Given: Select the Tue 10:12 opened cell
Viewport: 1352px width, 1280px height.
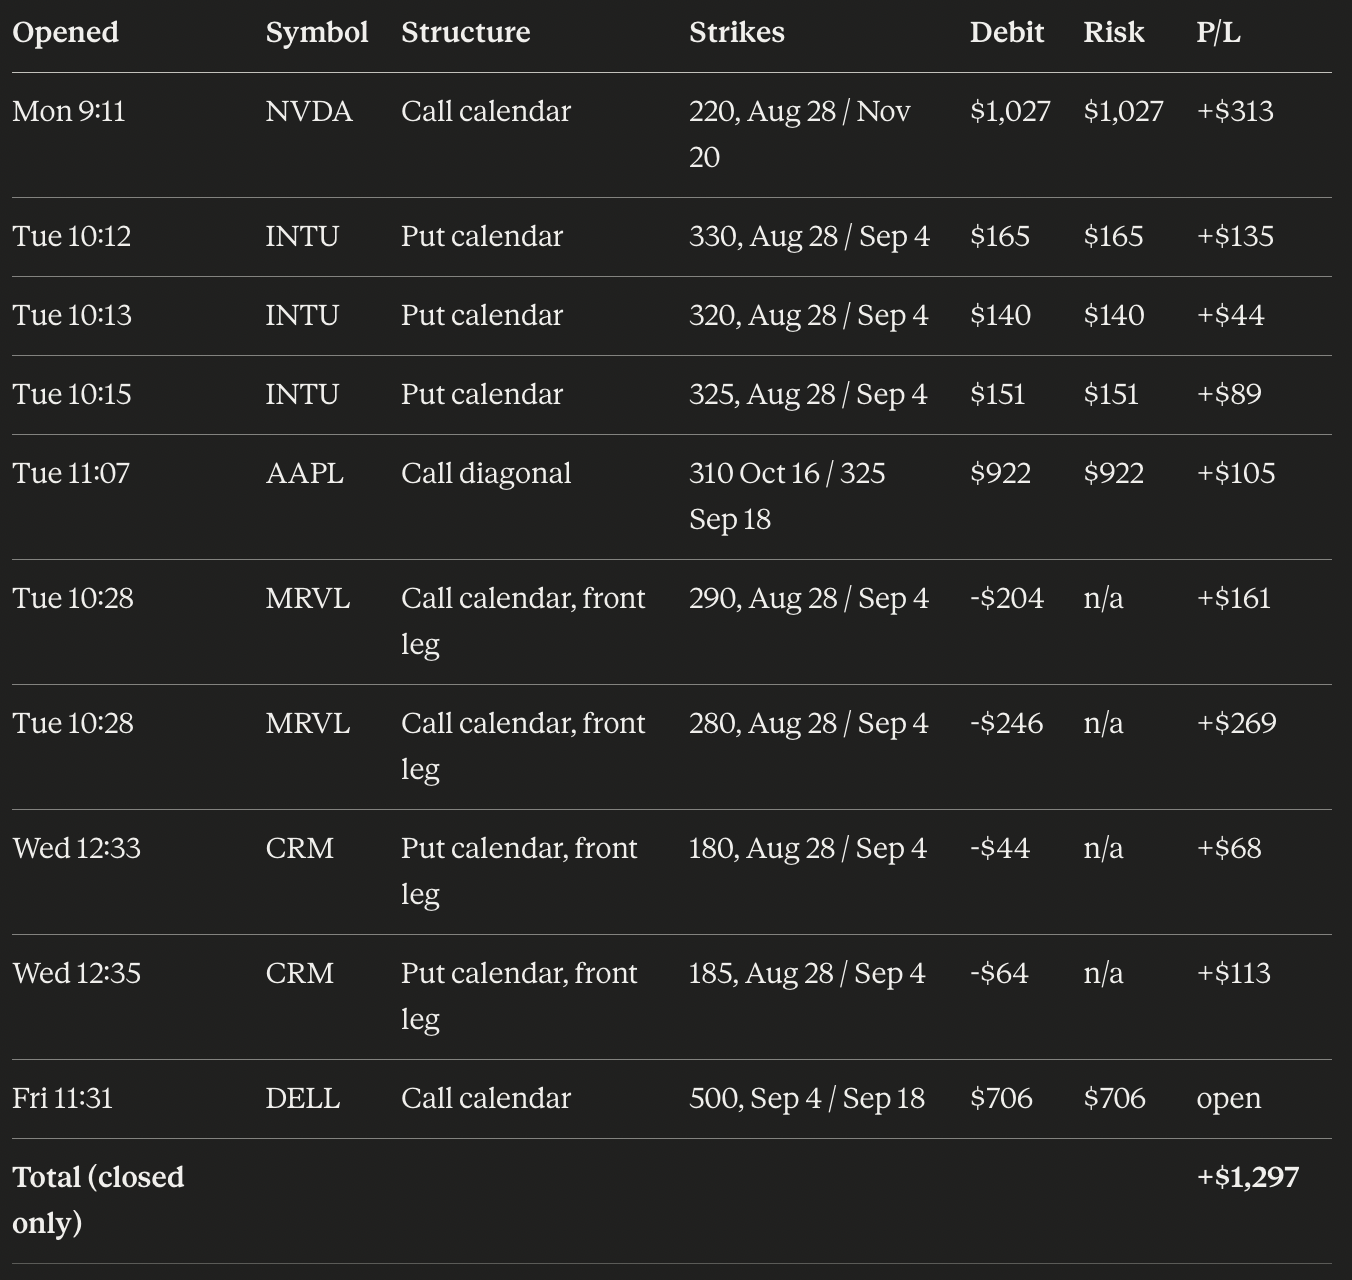Looking at the screenshot, I should click(x=71, y=236).
